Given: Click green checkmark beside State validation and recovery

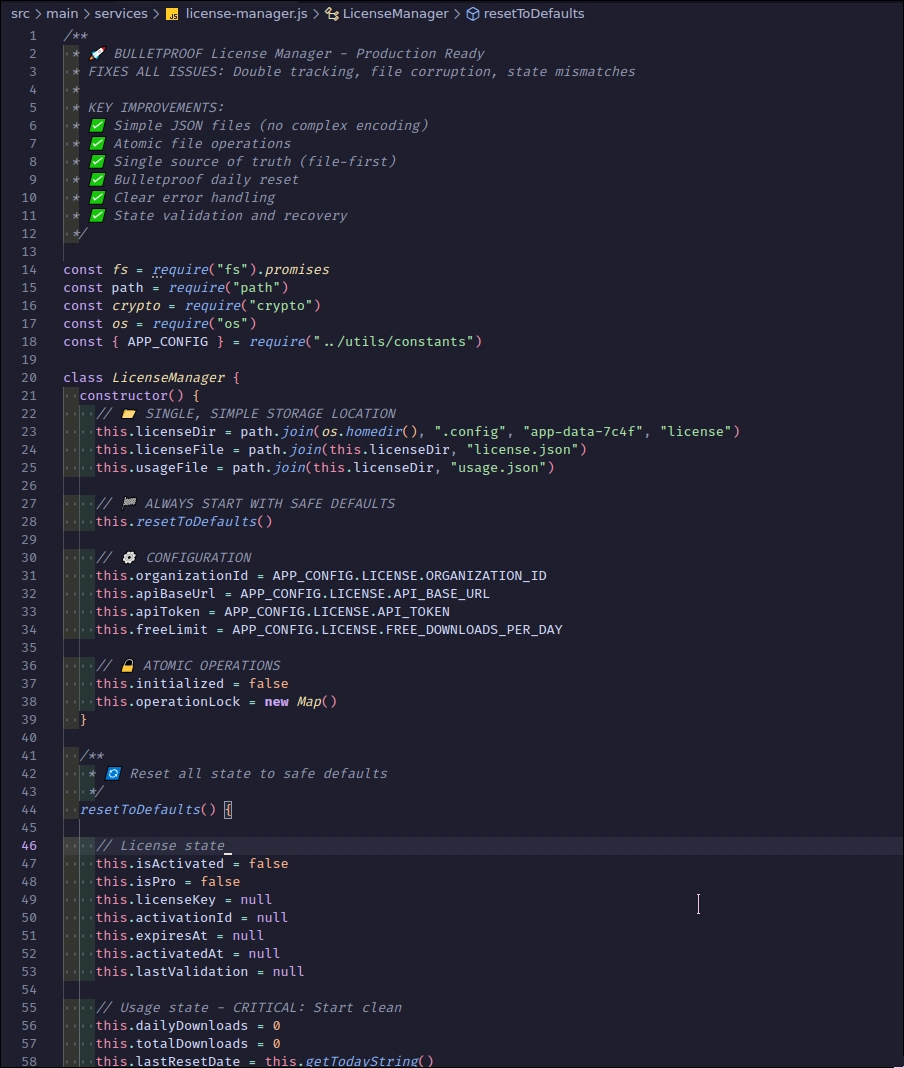Looking at the screenshot, I should 97,215.
